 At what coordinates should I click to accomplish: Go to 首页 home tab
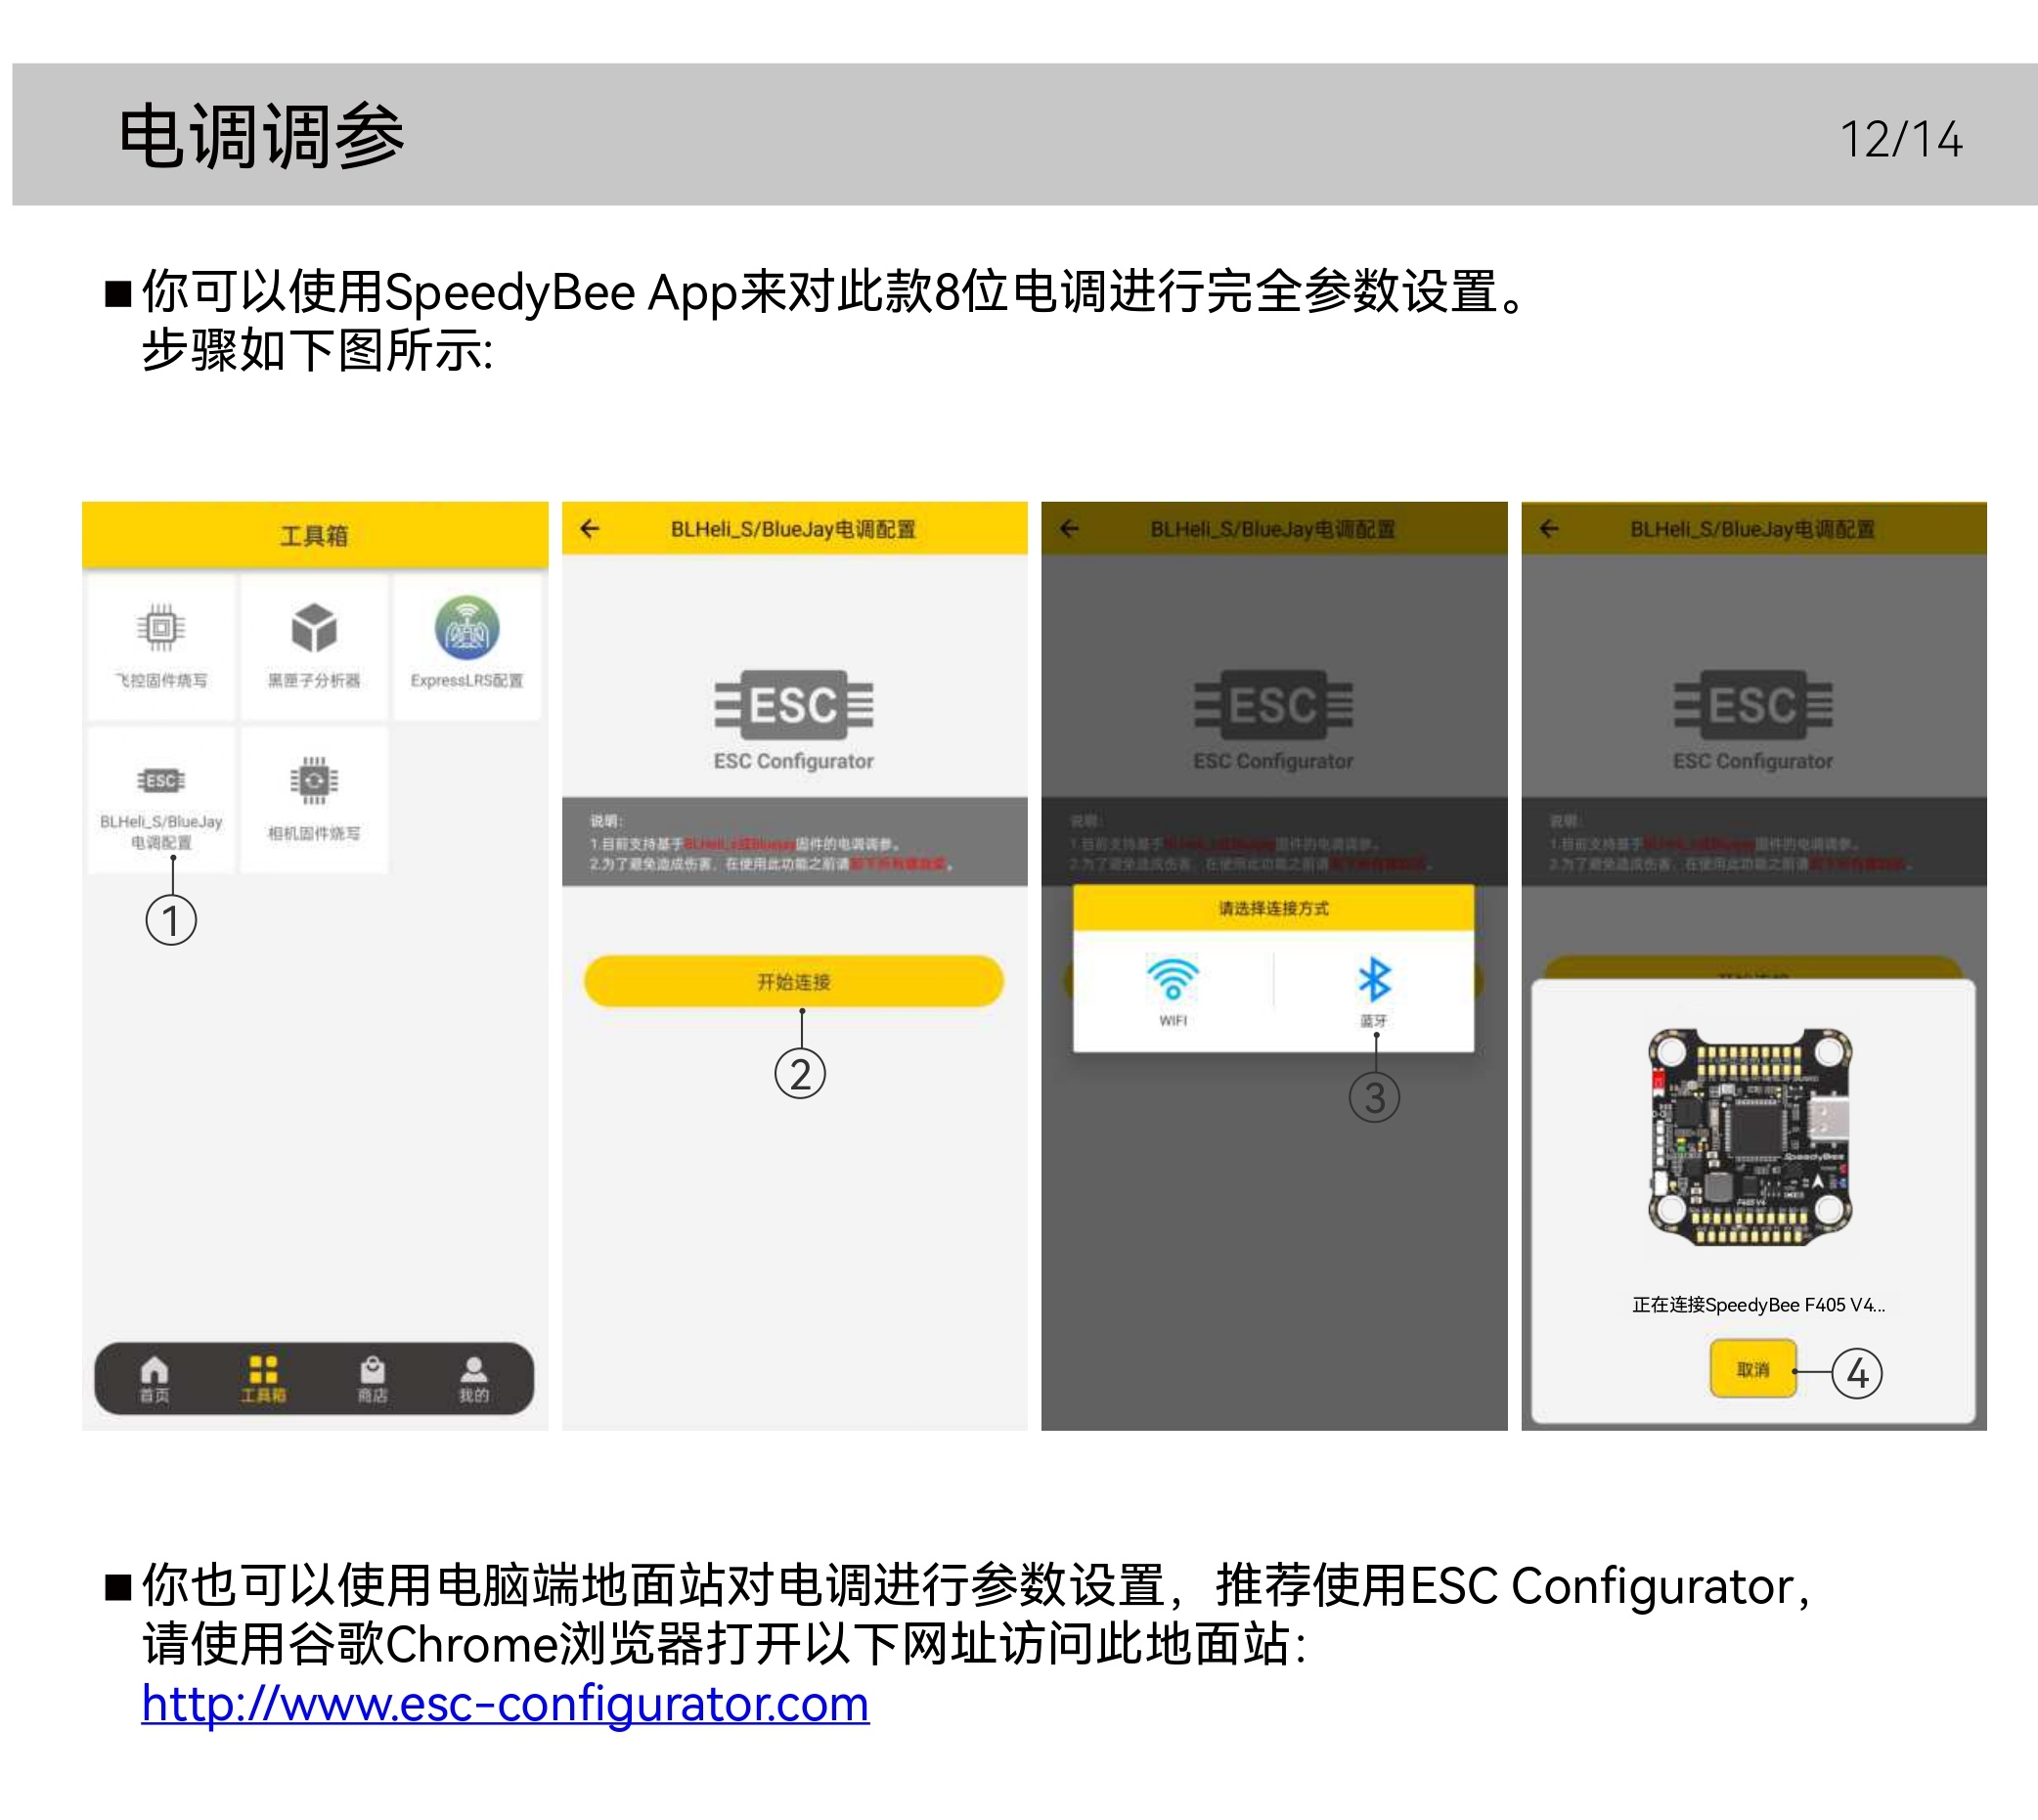(155, 1379)
